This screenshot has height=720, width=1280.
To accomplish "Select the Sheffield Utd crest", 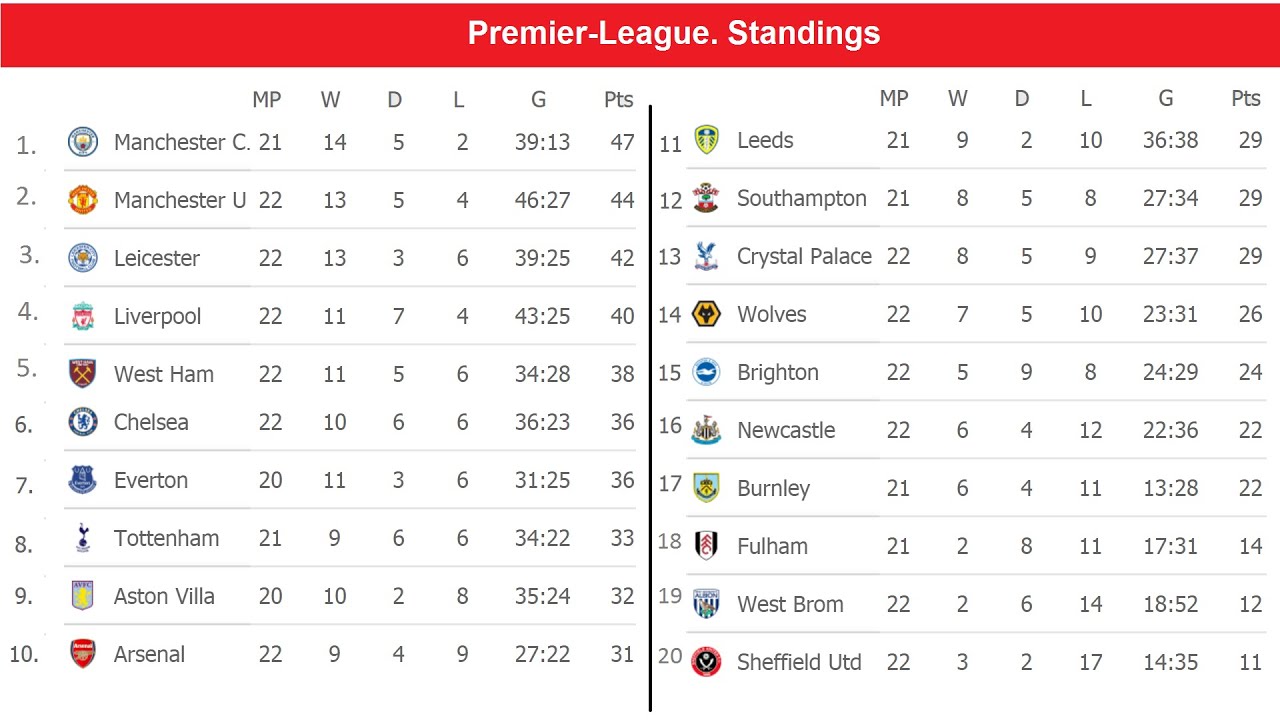I will tap(706, 662).
